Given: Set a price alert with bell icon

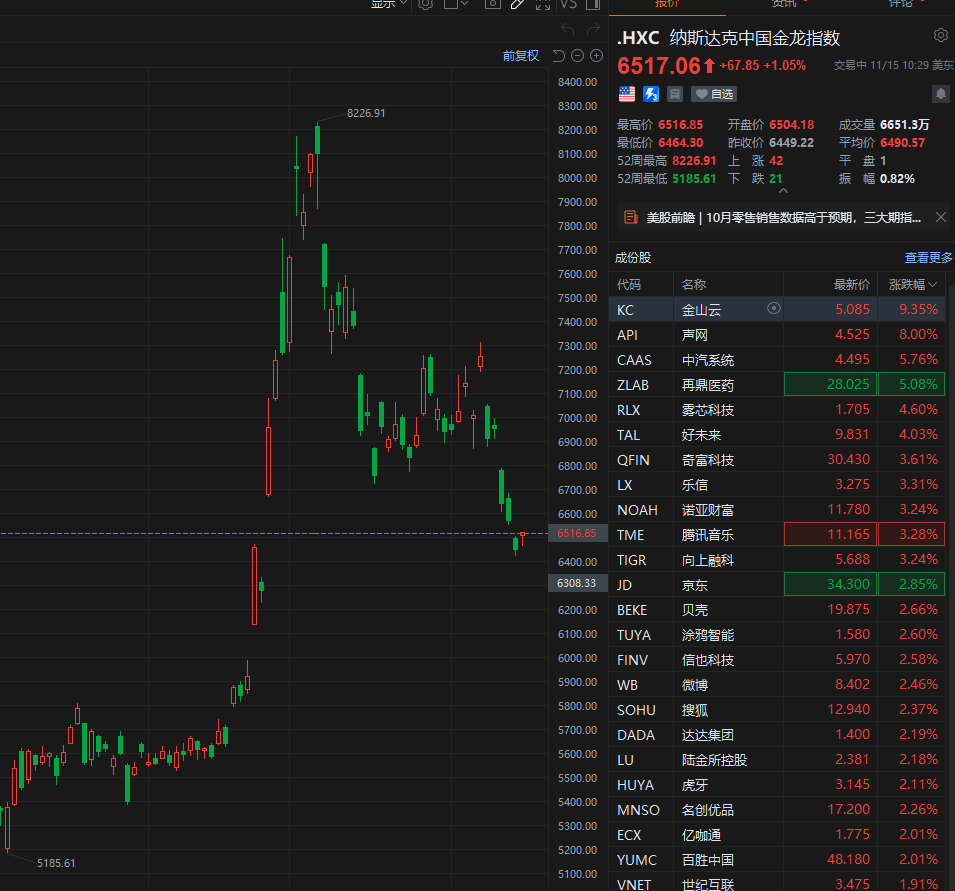Looking at the screenshot, I should pos(941,94).
